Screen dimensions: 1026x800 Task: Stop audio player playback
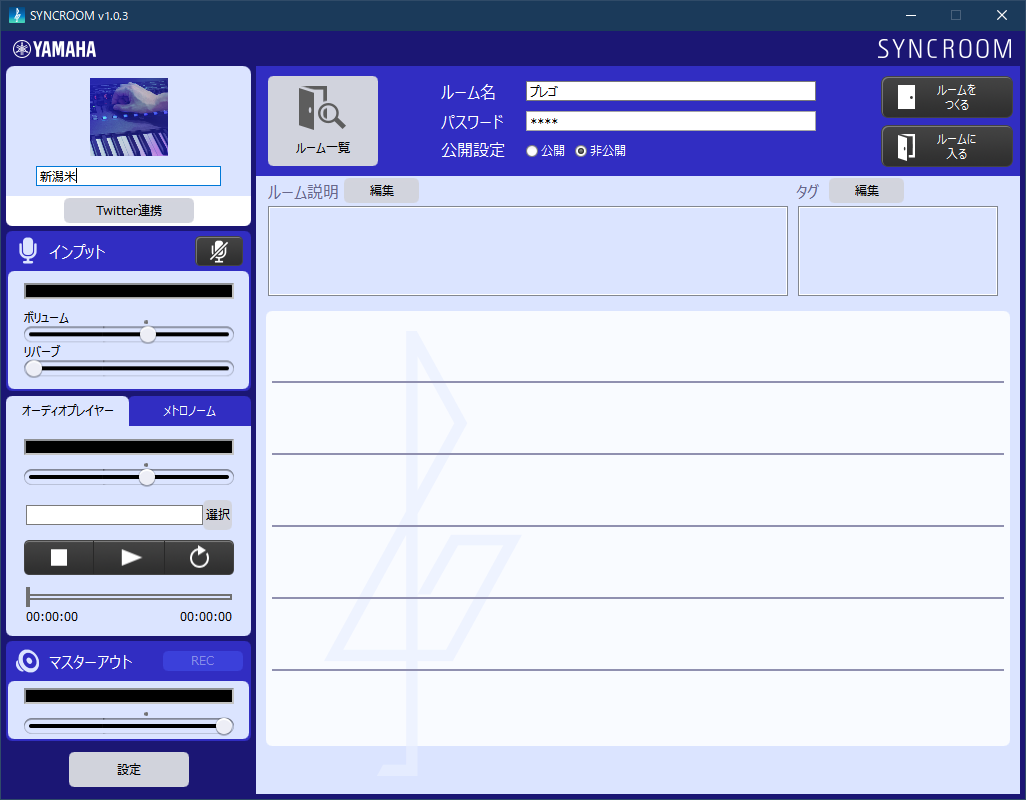(x=59, y=558)
